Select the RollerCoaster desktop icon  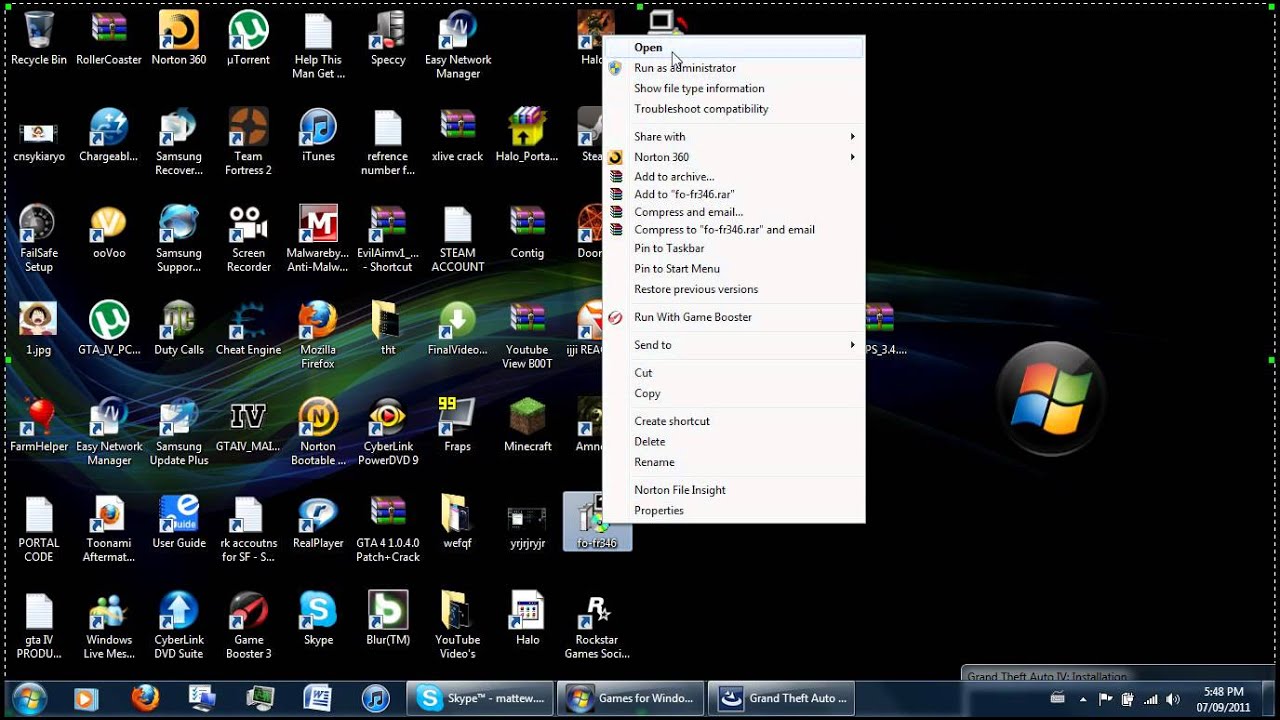click(109, 39)
